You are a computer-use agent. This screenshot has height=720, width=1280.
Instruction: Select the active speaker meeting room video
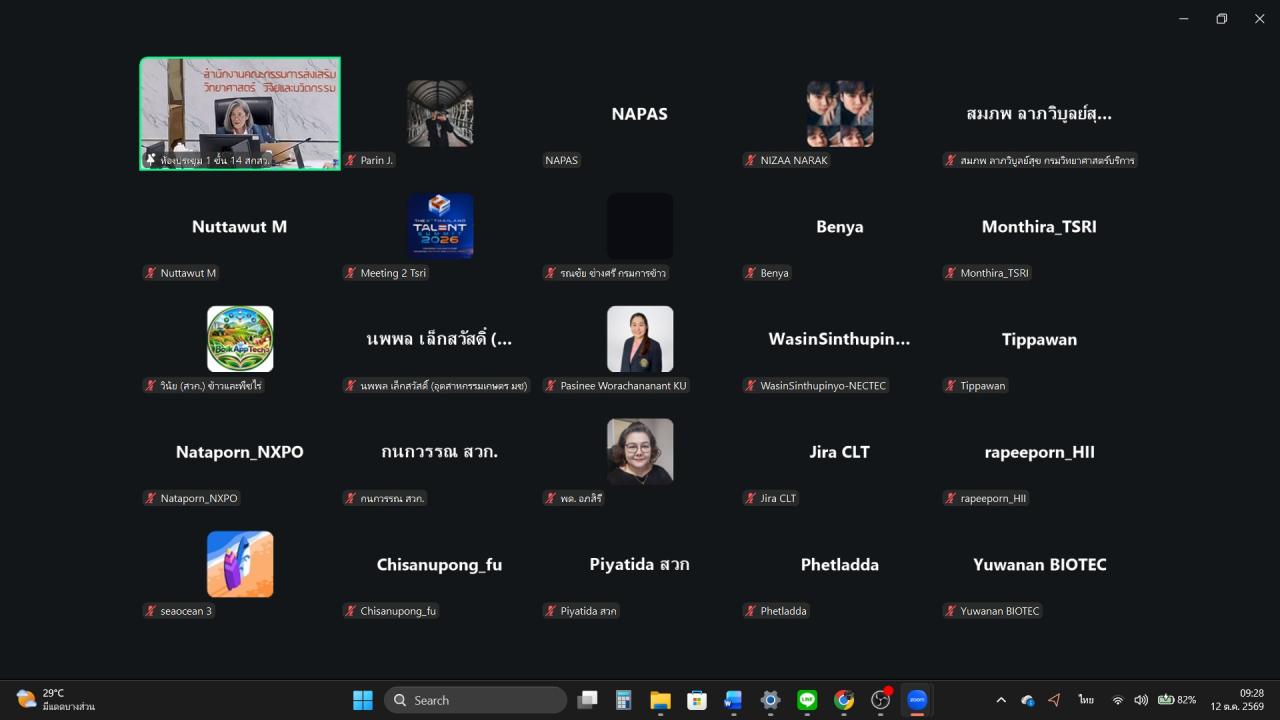pyautogui.click(x=240, y=113)
